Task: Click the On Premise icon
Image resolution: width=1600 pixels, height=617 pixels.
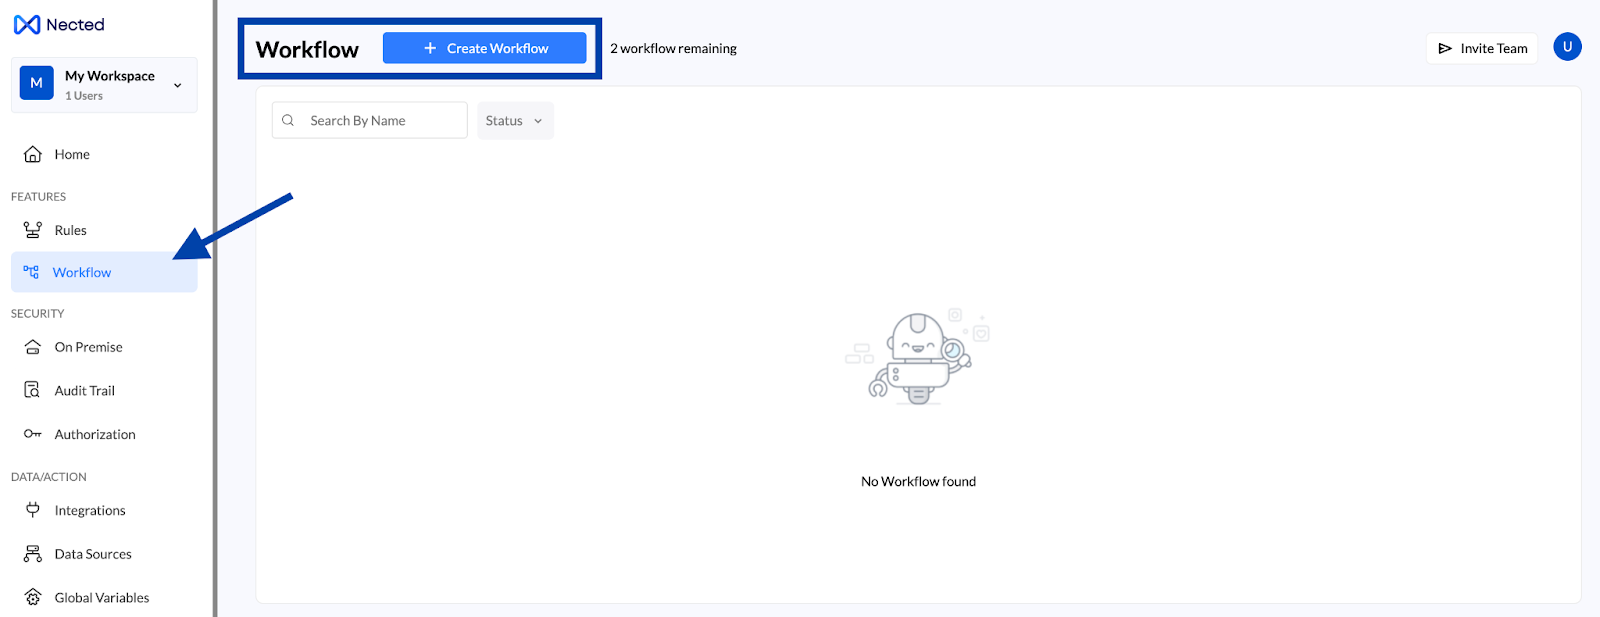Action: coord(33,347)
